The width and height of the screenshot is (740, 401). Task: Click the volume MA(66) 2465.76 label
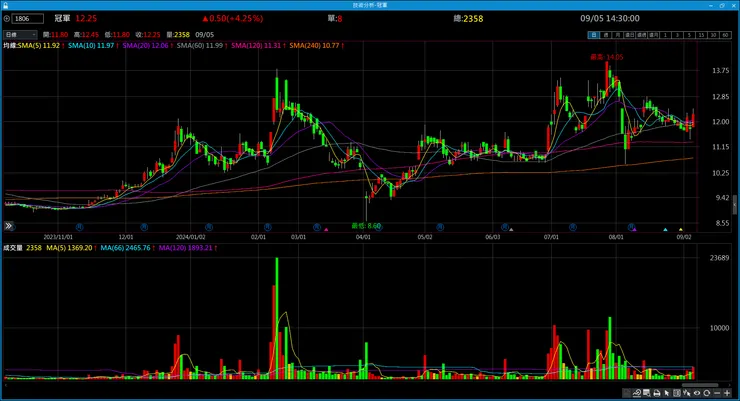[126, 248]
